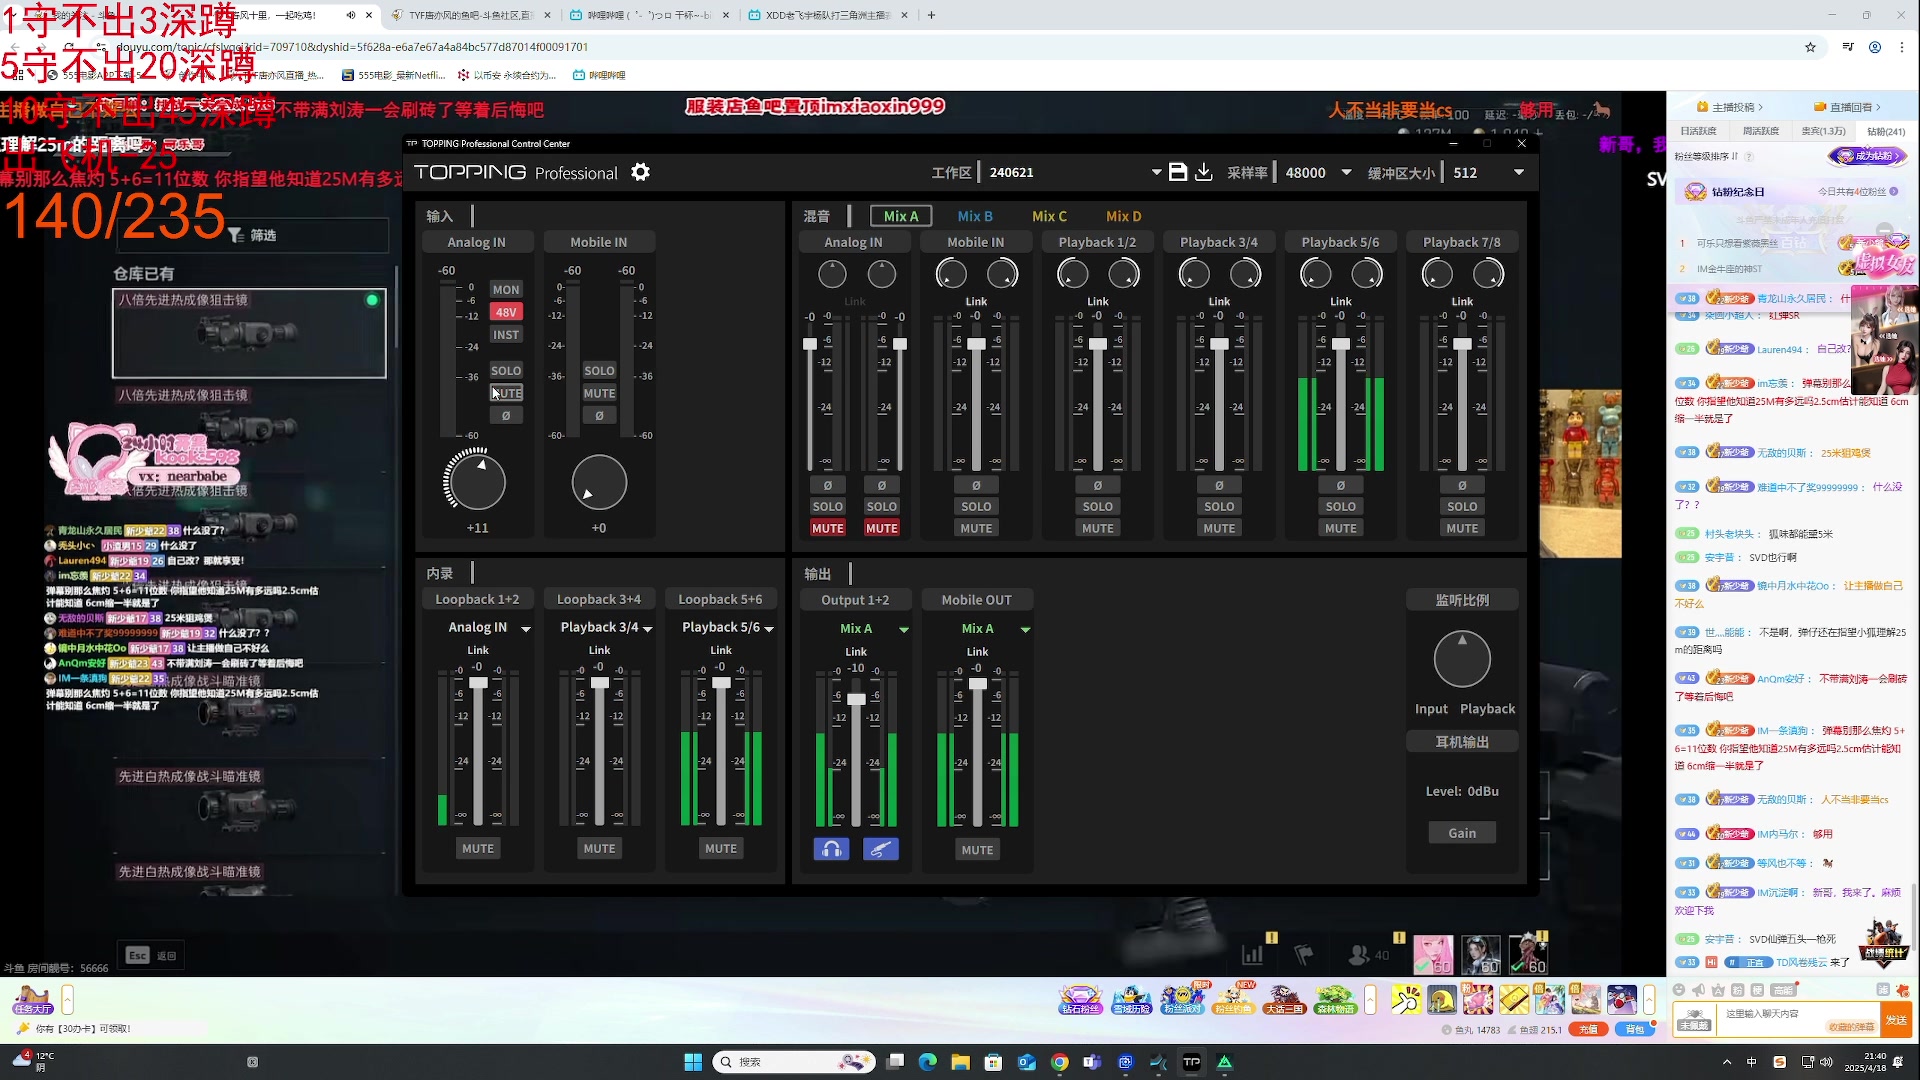This screenshot has width=1920, height=1080.
Task: Unmute left Analog IN in Mix A
Action: click(x=827, y=528)
